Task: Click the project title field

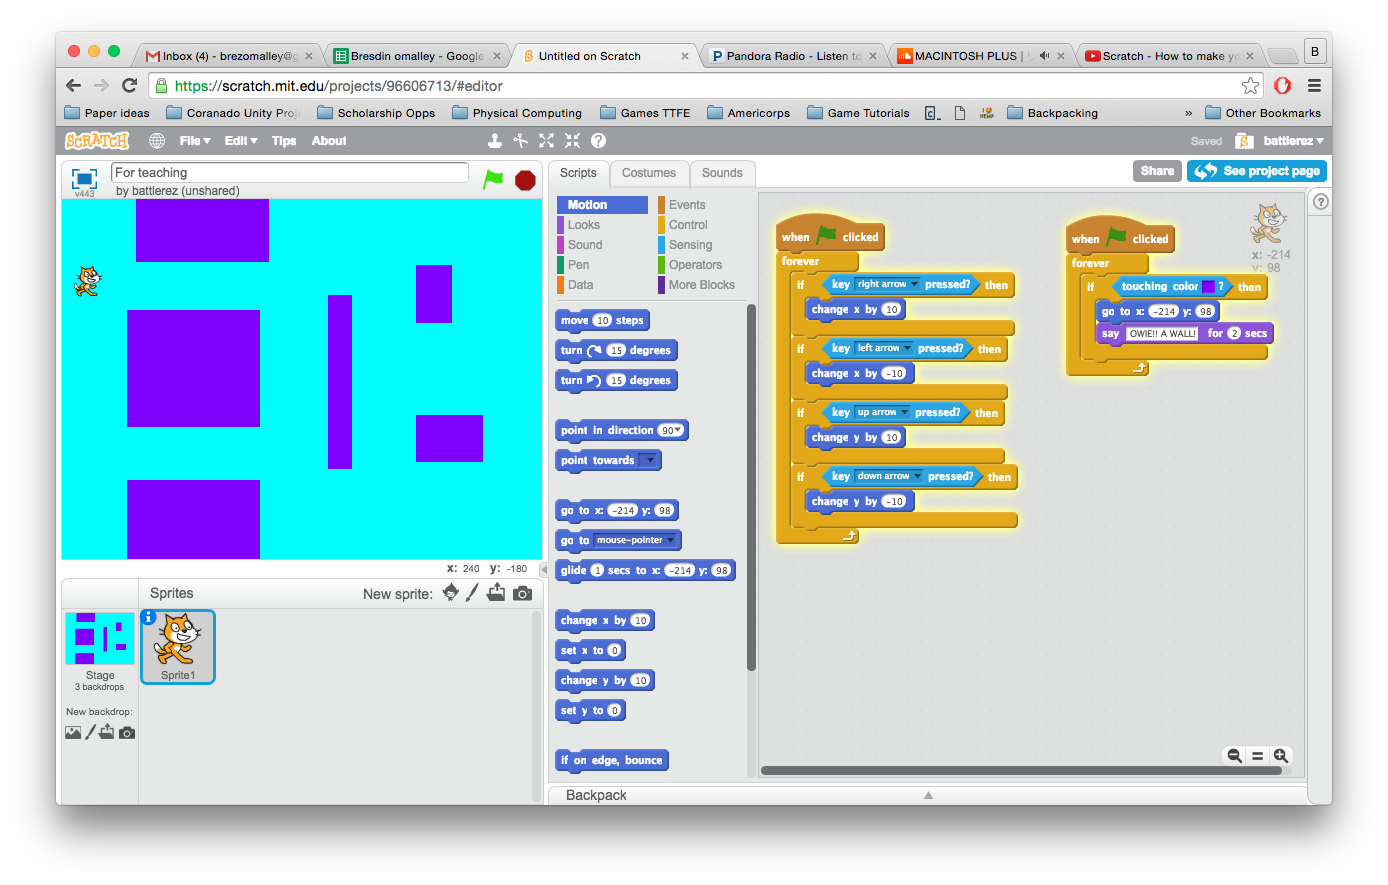Action: (290, 173)
